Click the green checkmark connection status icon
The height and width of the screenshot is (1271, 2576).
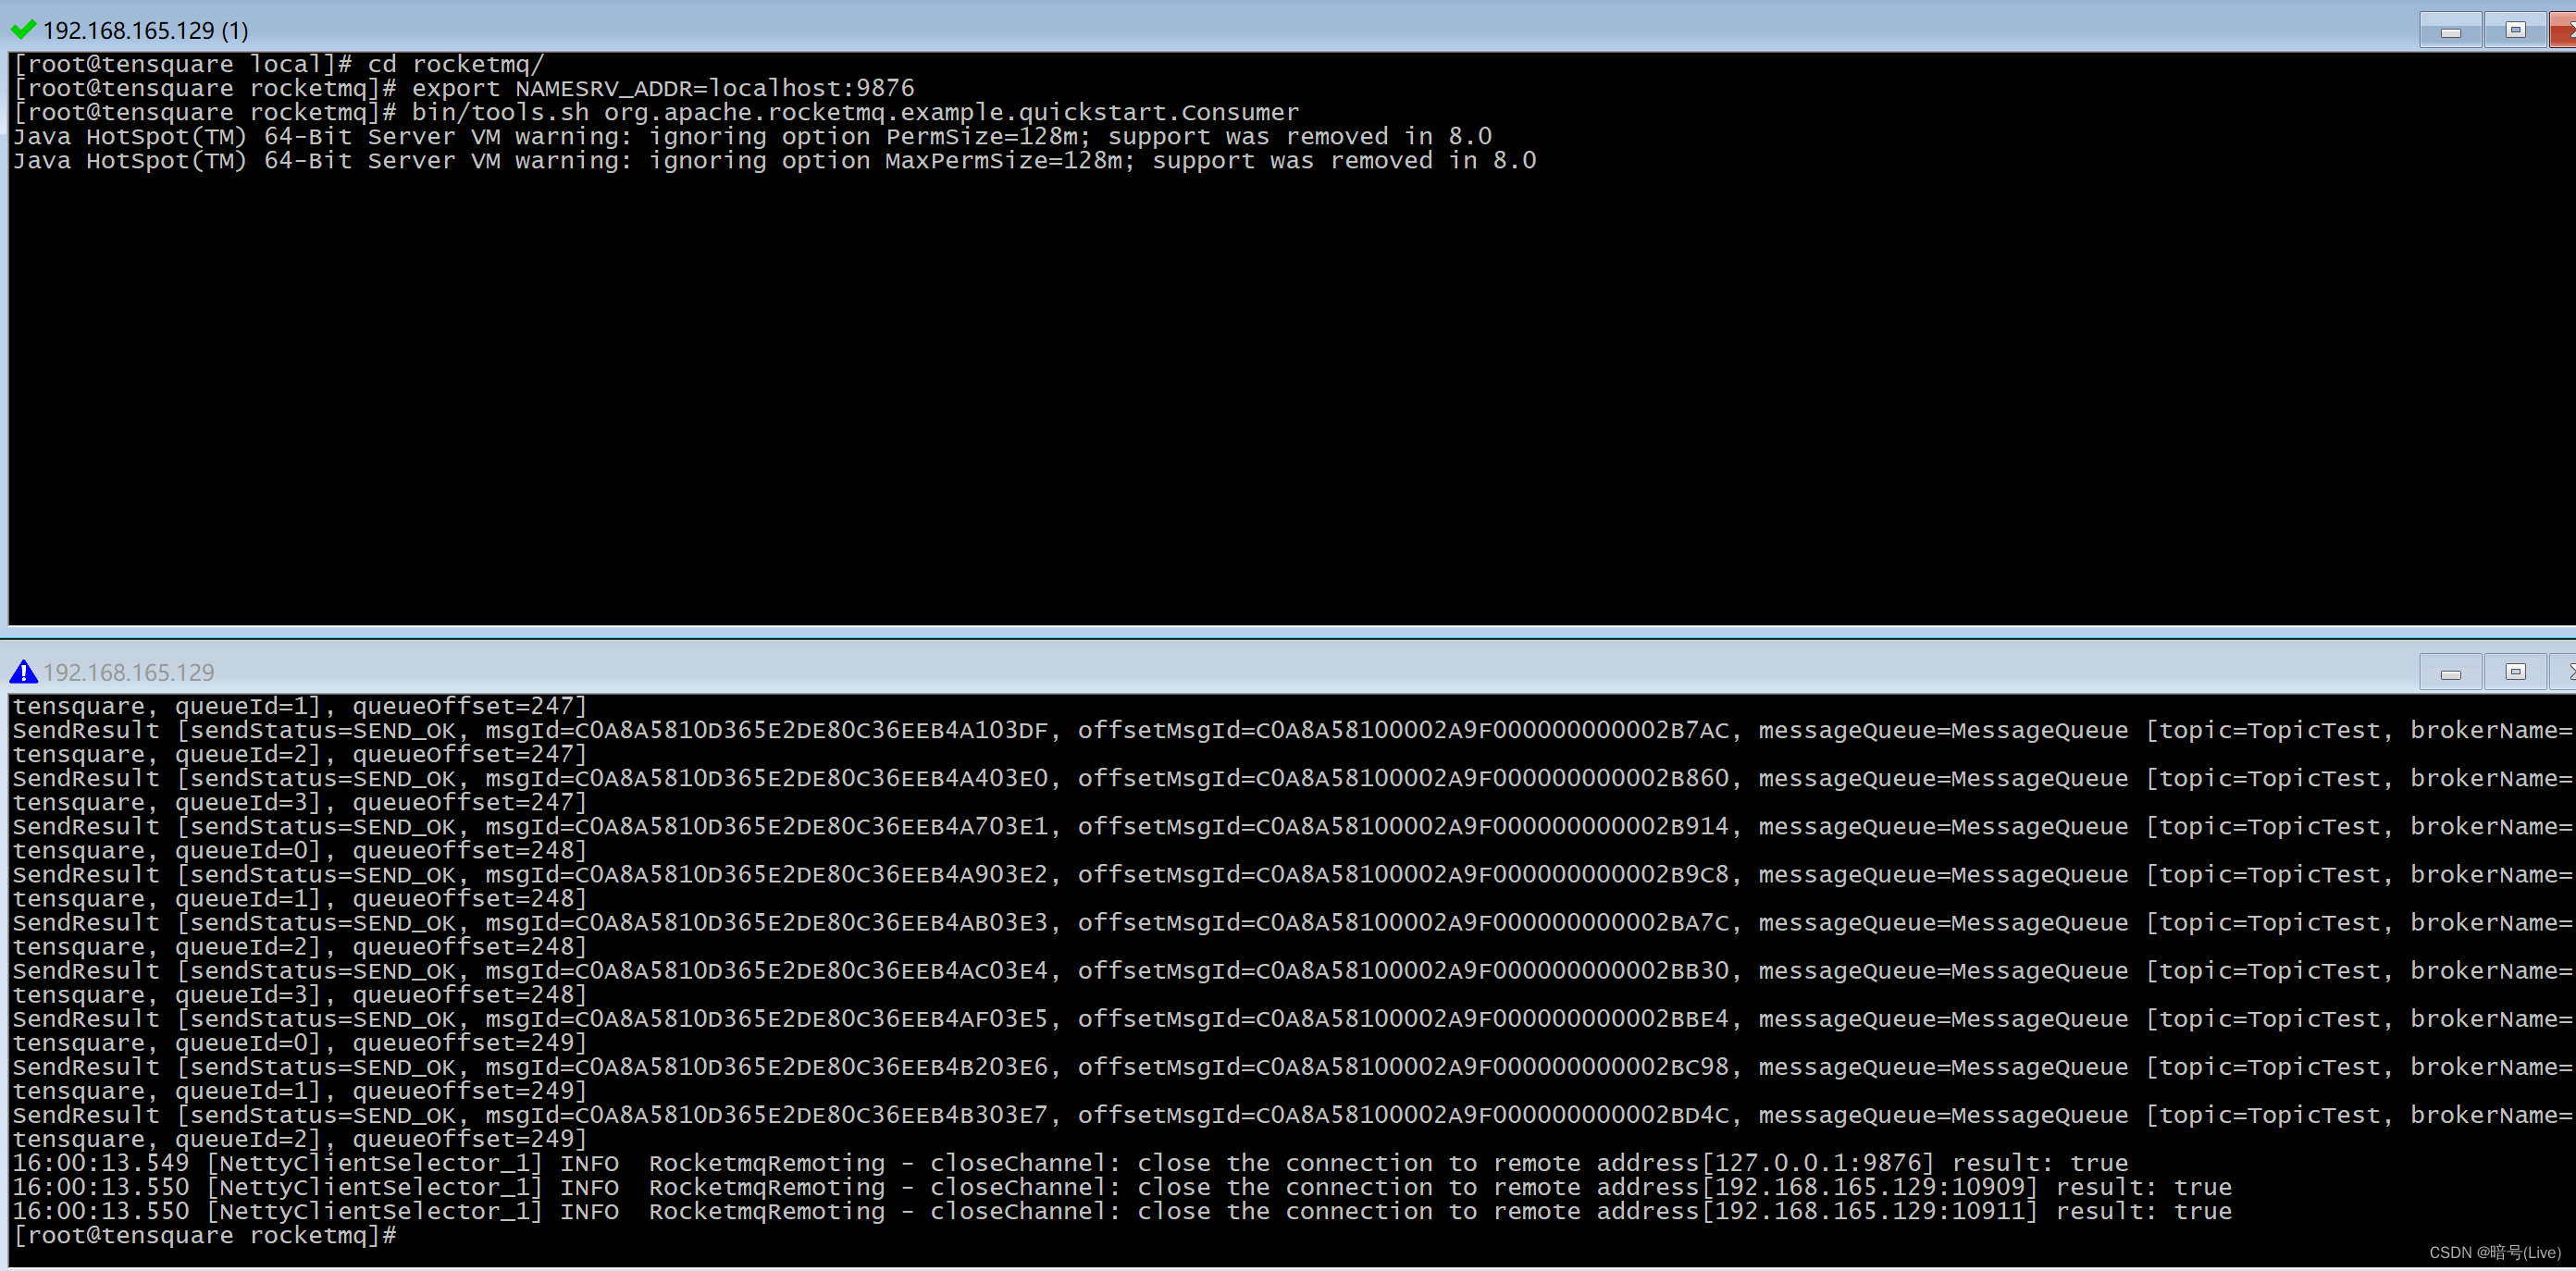pos(23,30)
